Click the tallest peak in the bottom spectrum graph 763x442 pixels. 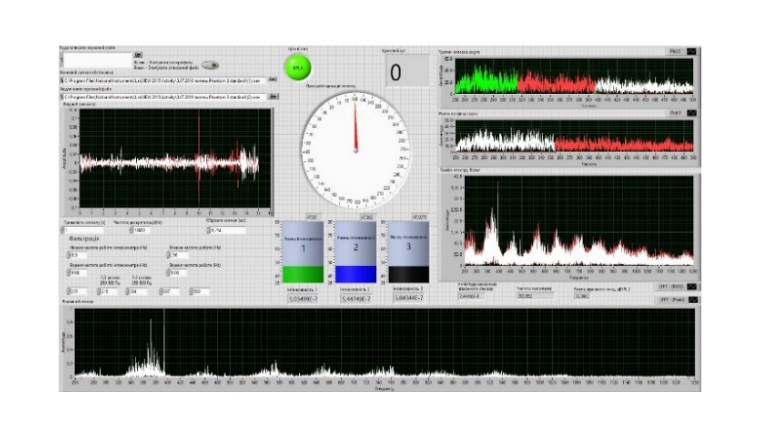point(164,341)
